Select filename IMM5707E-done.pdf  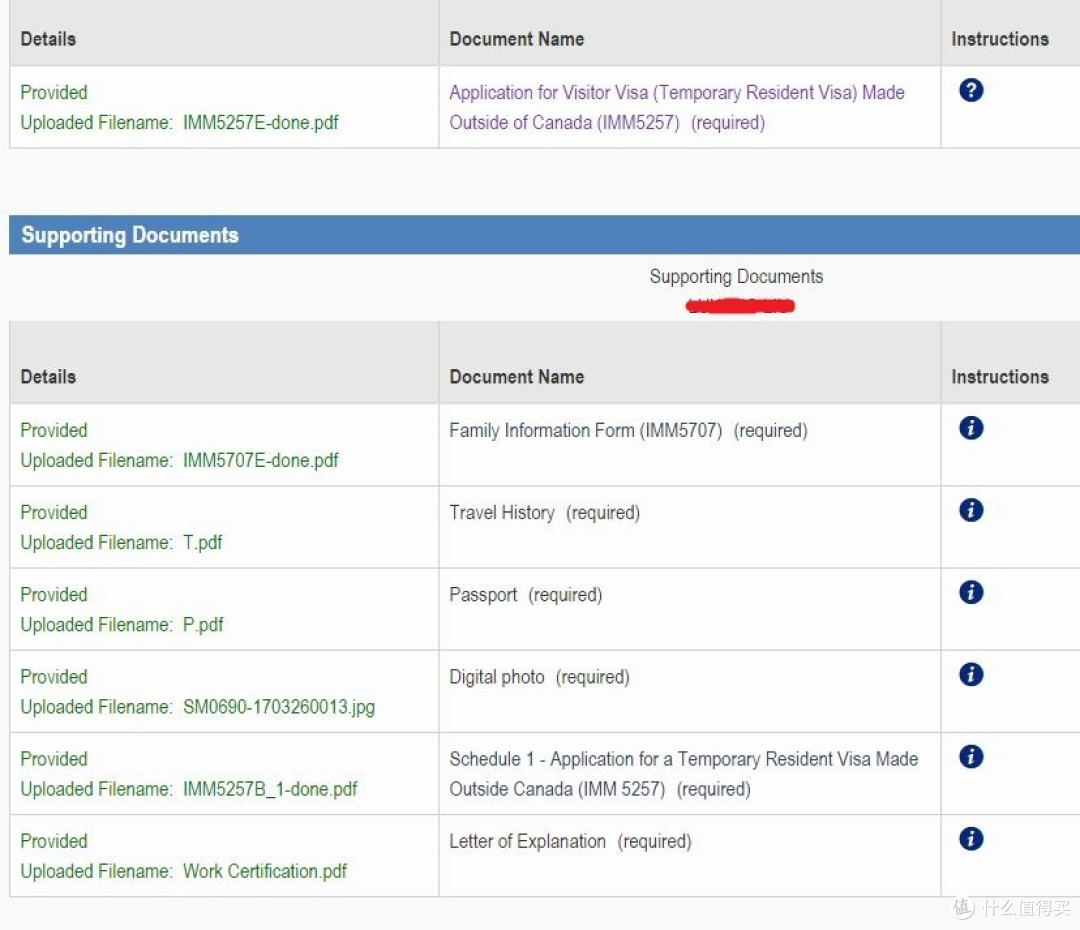tap(260, 460)
